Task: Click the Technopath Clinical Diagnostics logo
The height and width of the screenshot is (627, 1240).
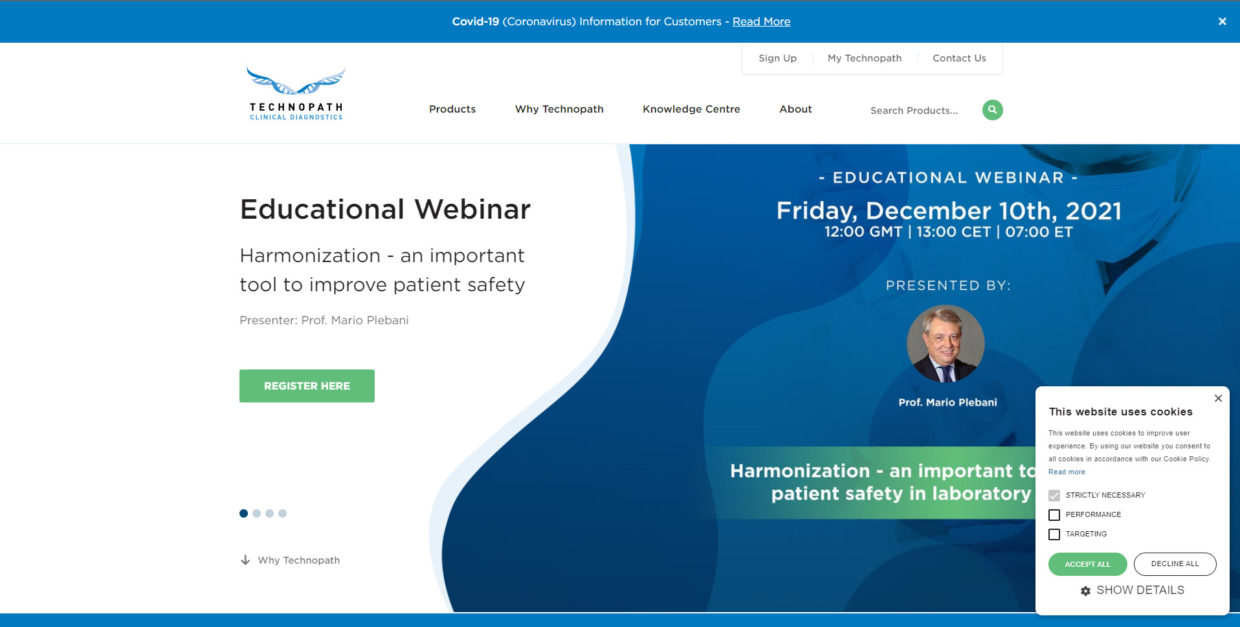Action: point(296,94)
